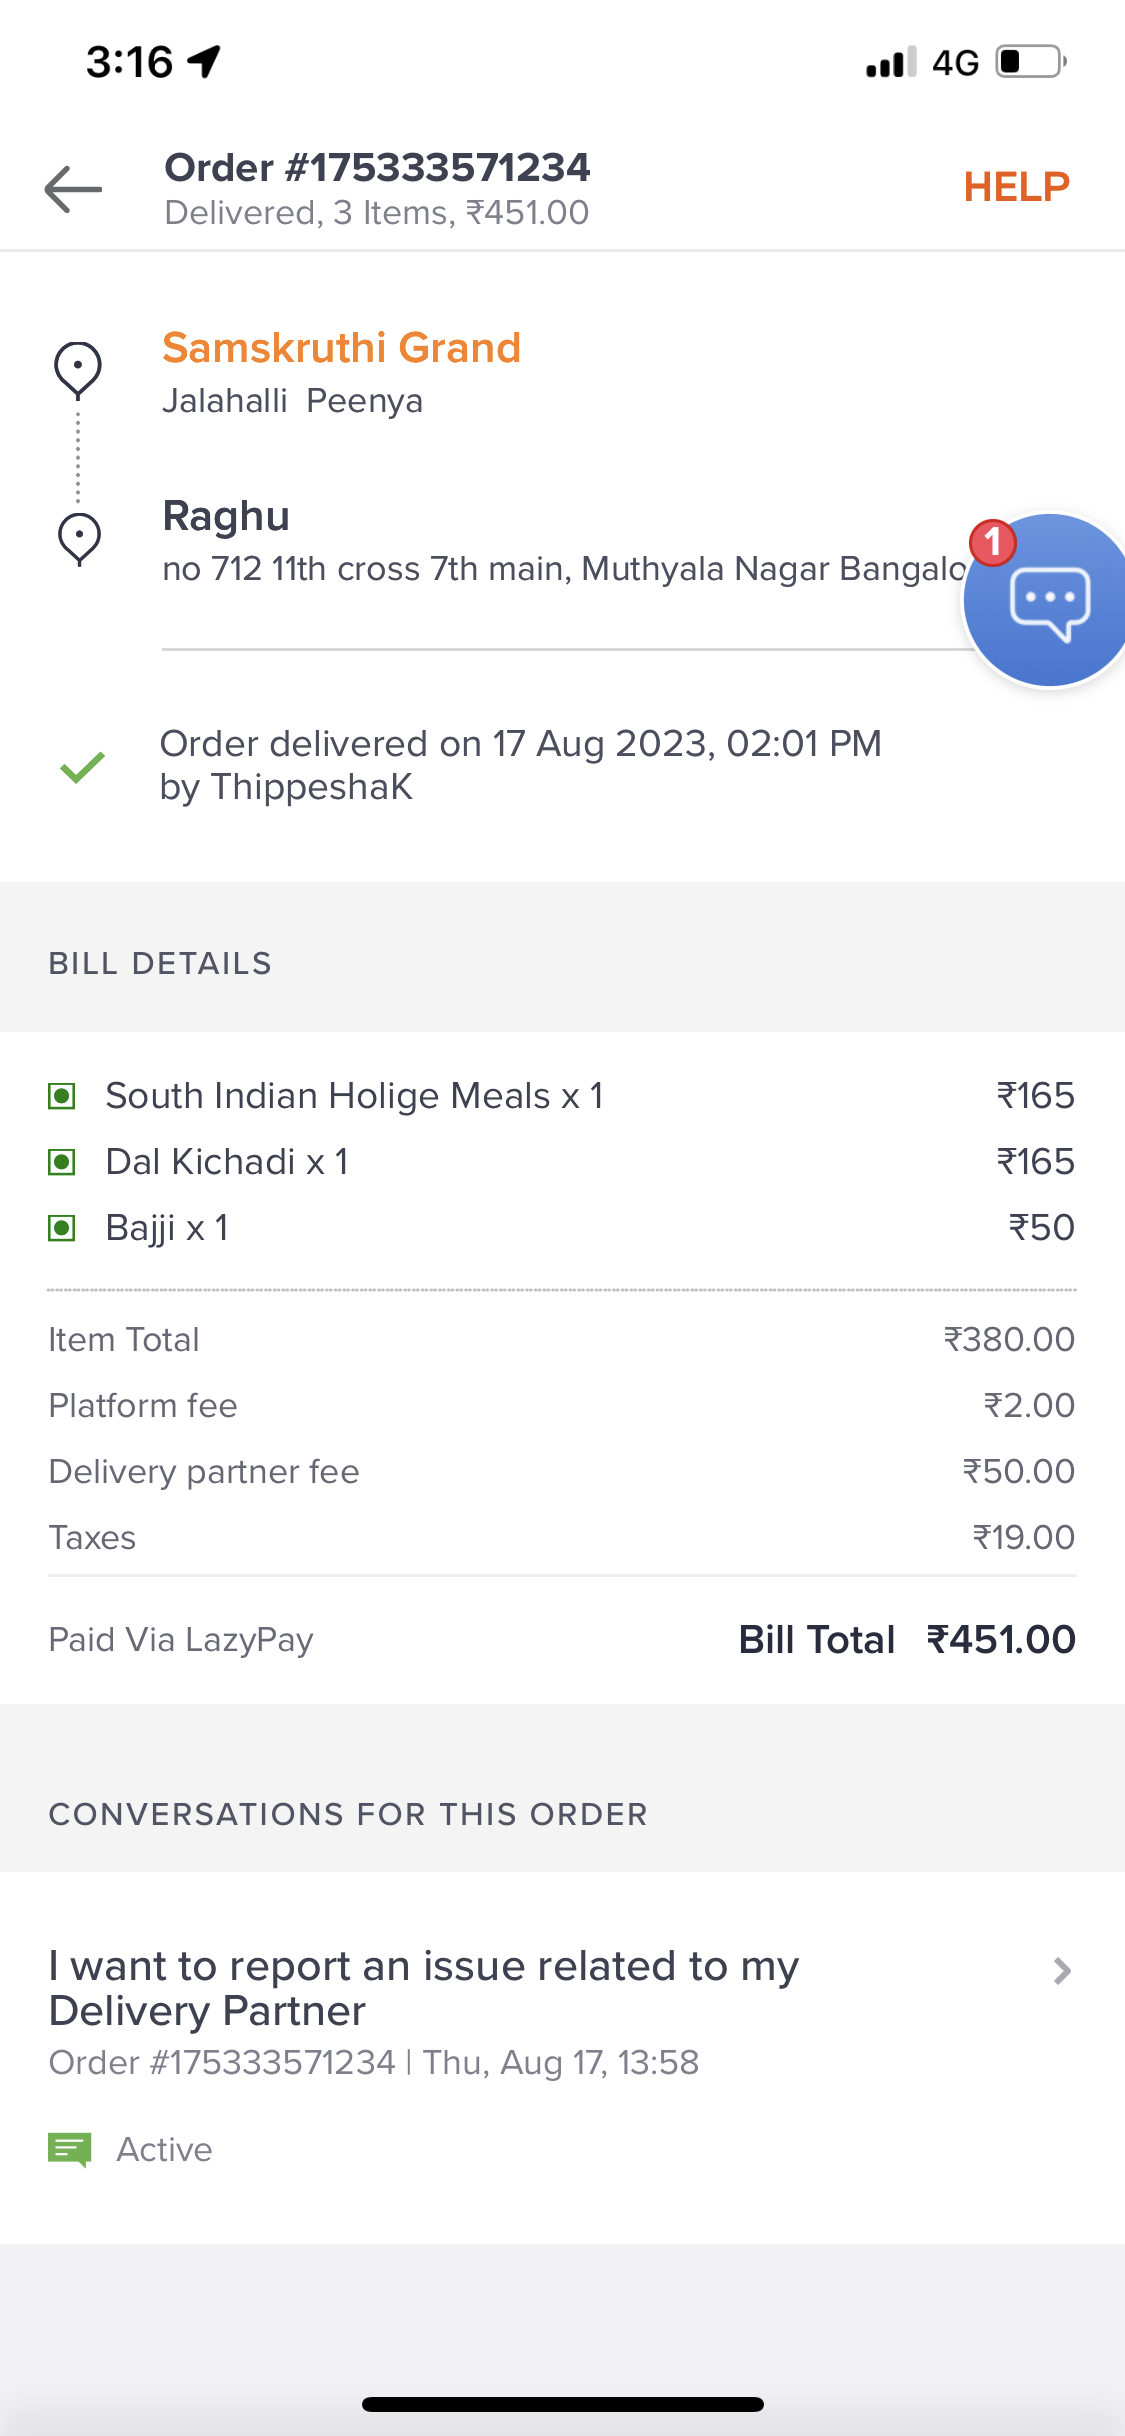Tap the delivery address pin icon

pos(79,540)
